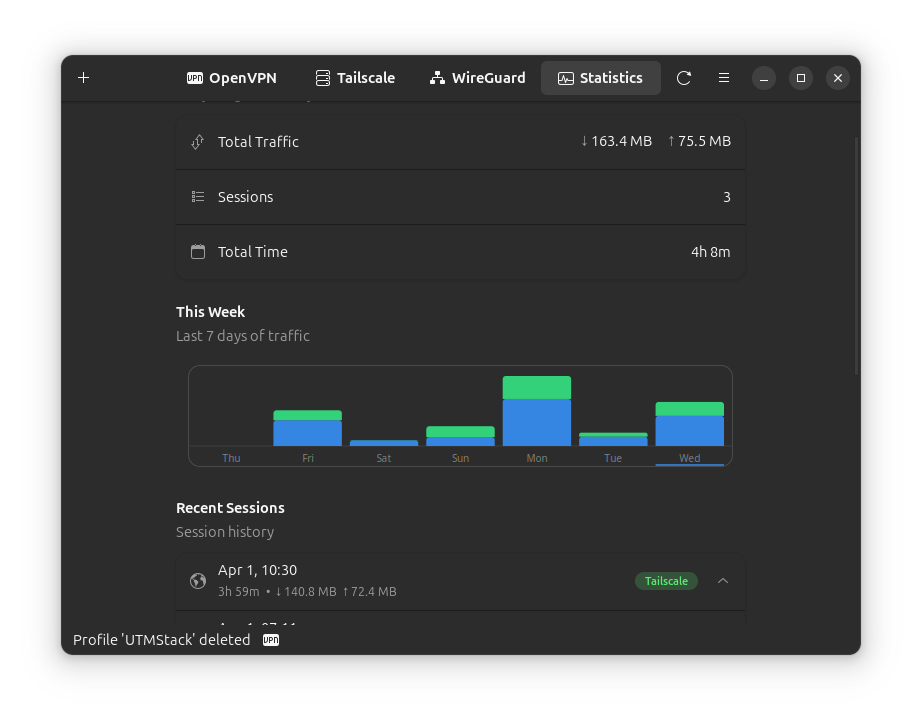Click the Total Time row label
The image size is (922, 722).
[252, 252]
